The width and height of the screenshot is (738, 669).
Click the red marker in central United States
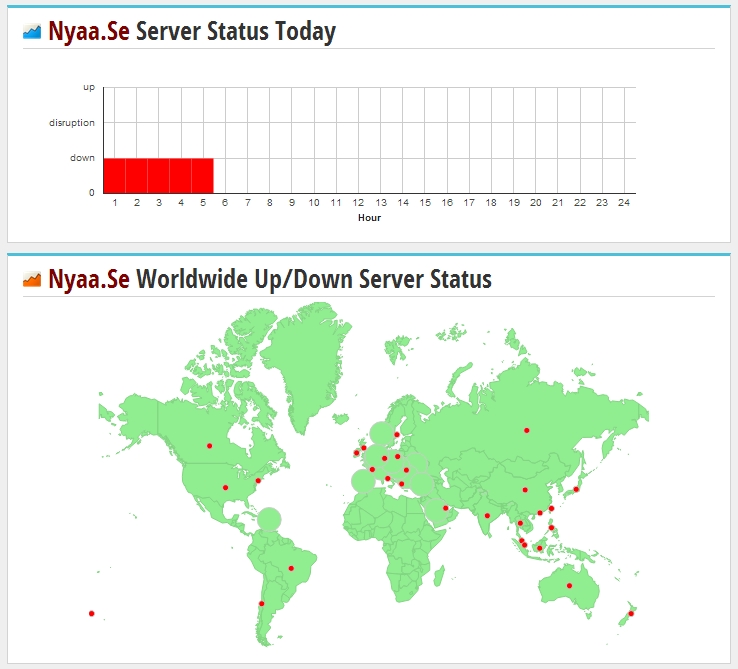coord(225,488)
